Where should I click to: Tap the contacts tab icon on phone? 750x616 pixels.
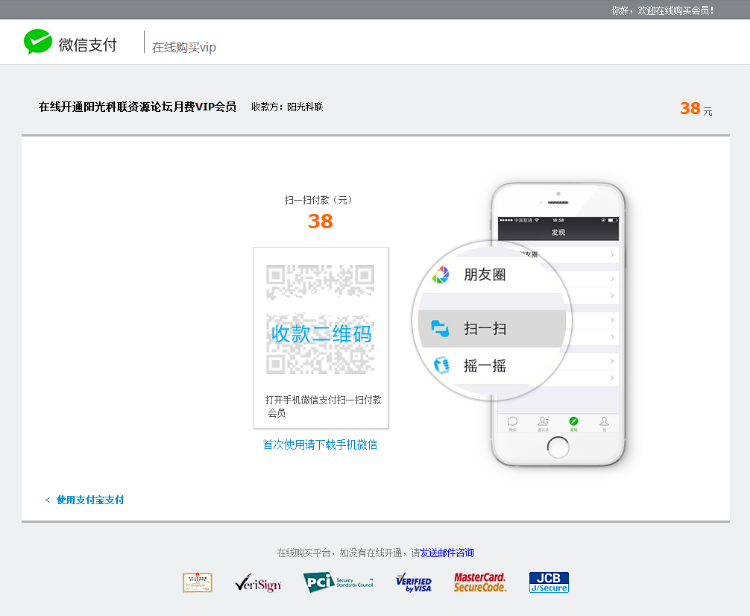542,422
